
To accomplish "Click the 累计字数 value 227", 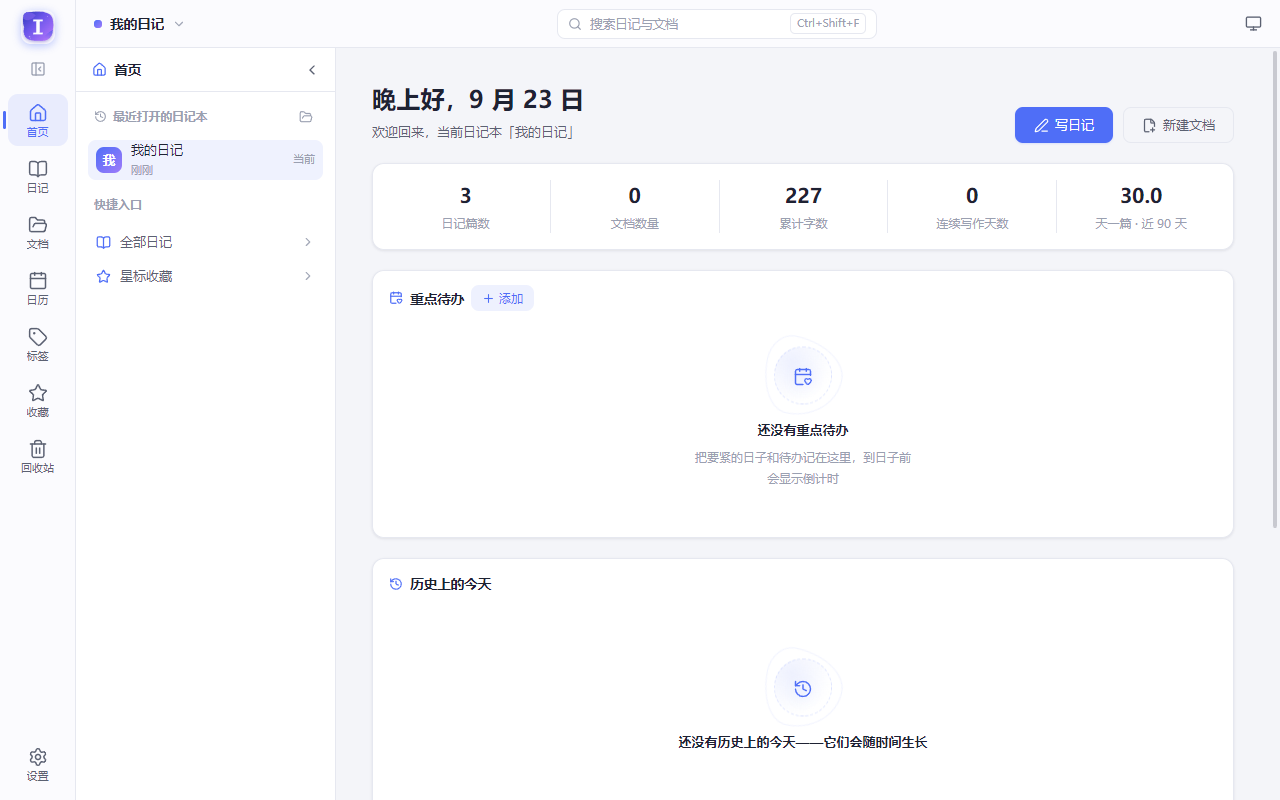I will (804, 196).
